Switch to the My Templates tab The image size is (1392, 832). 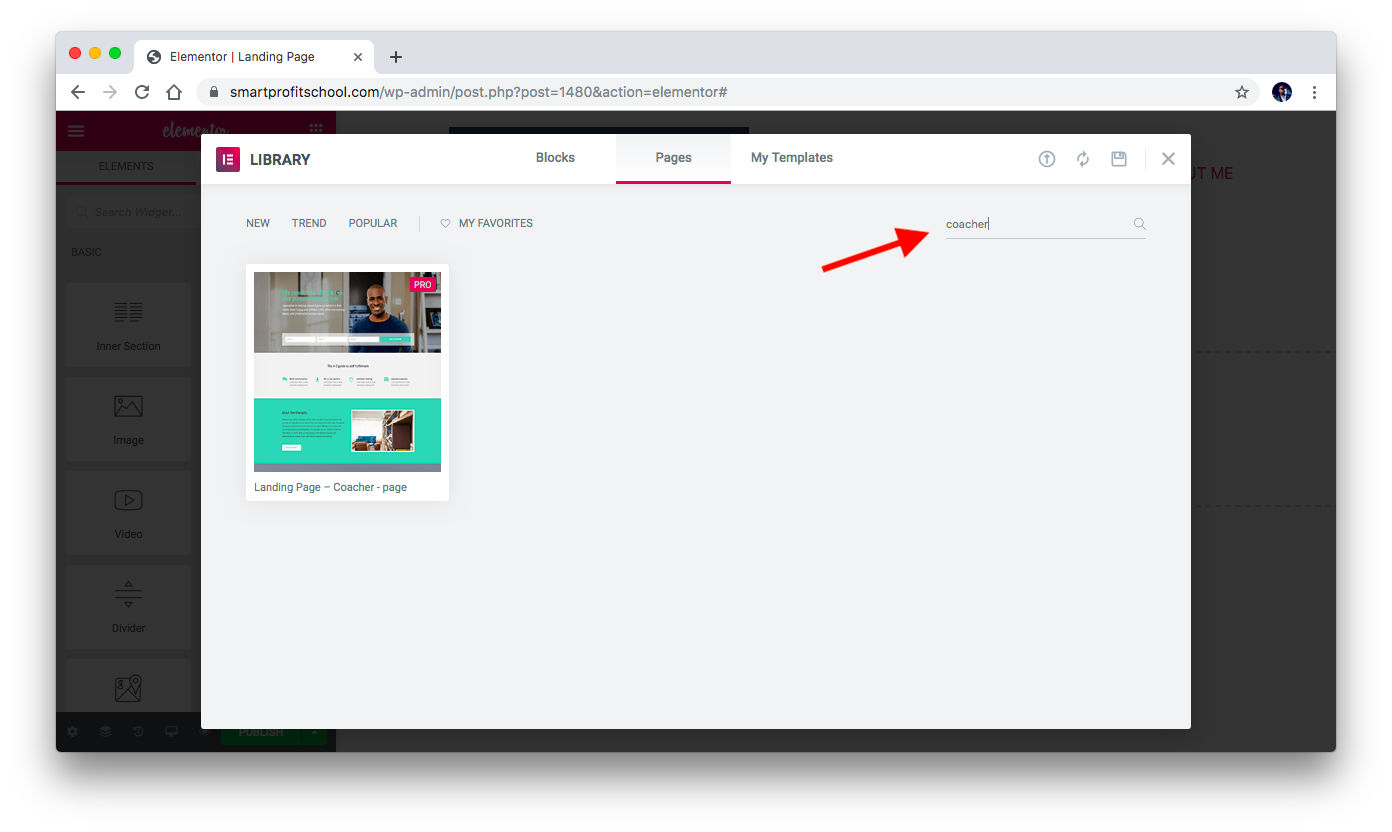pos(792,158)
